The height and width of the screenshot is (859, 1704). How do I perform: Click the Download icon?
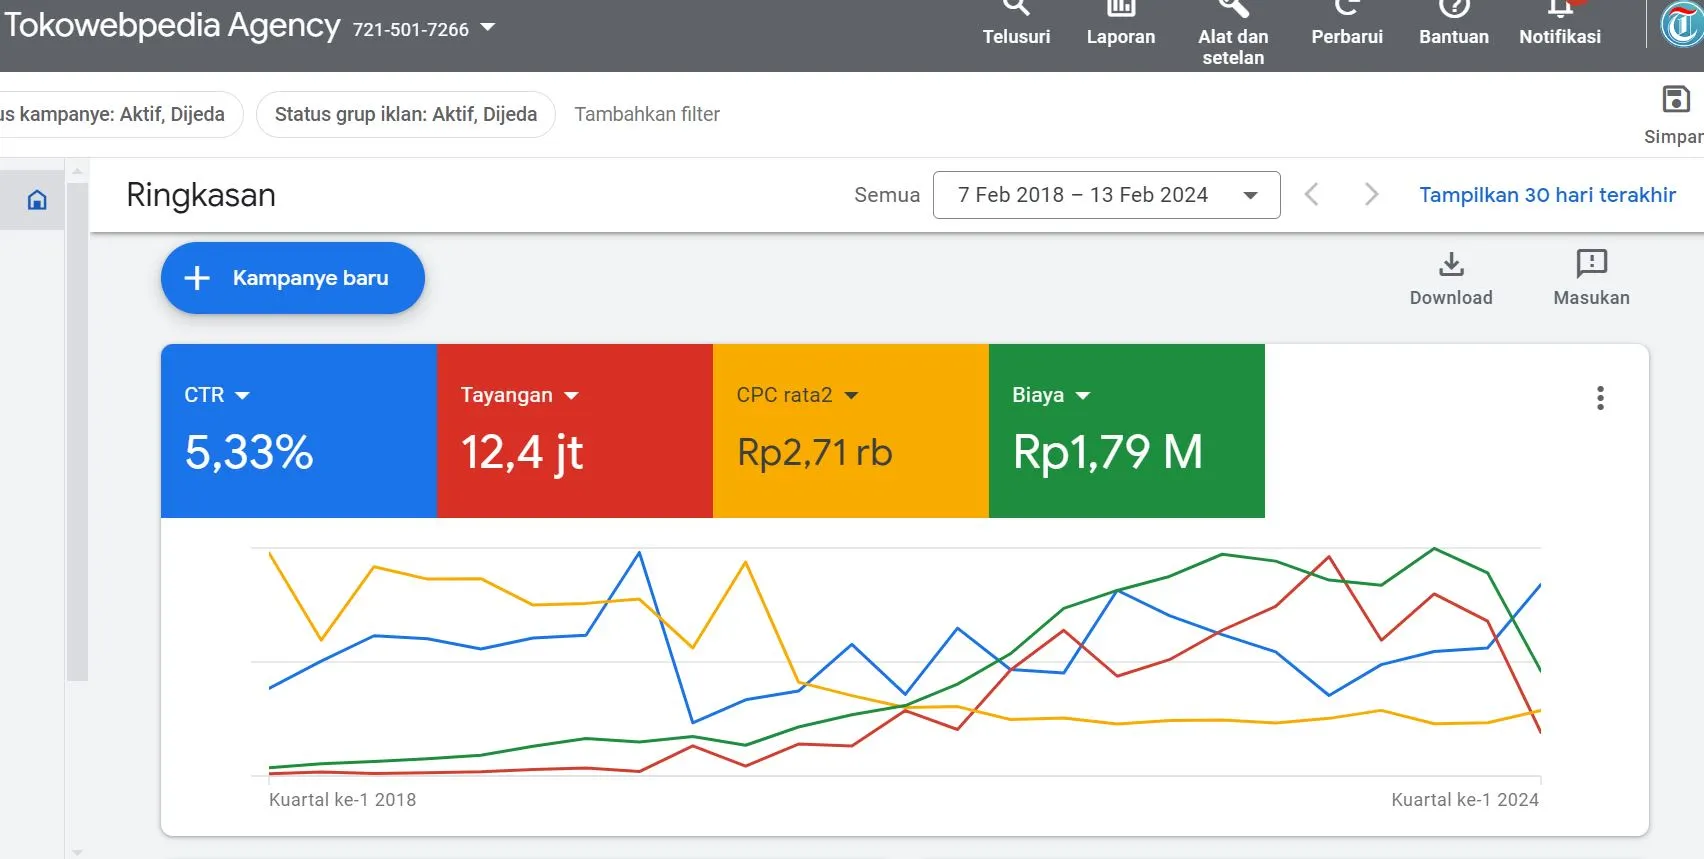point(1450,265)
